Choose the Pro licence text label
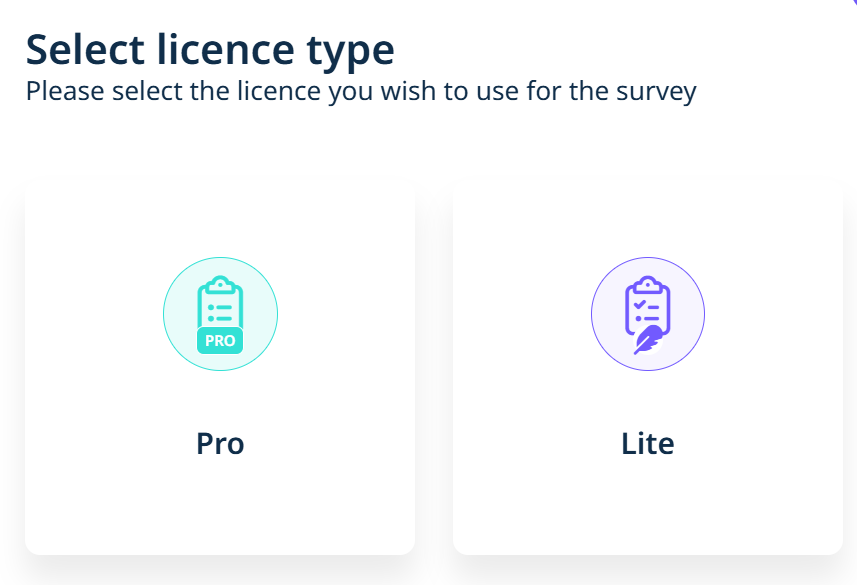The height and width of the screenshot is (585, 857). point(220,443)
